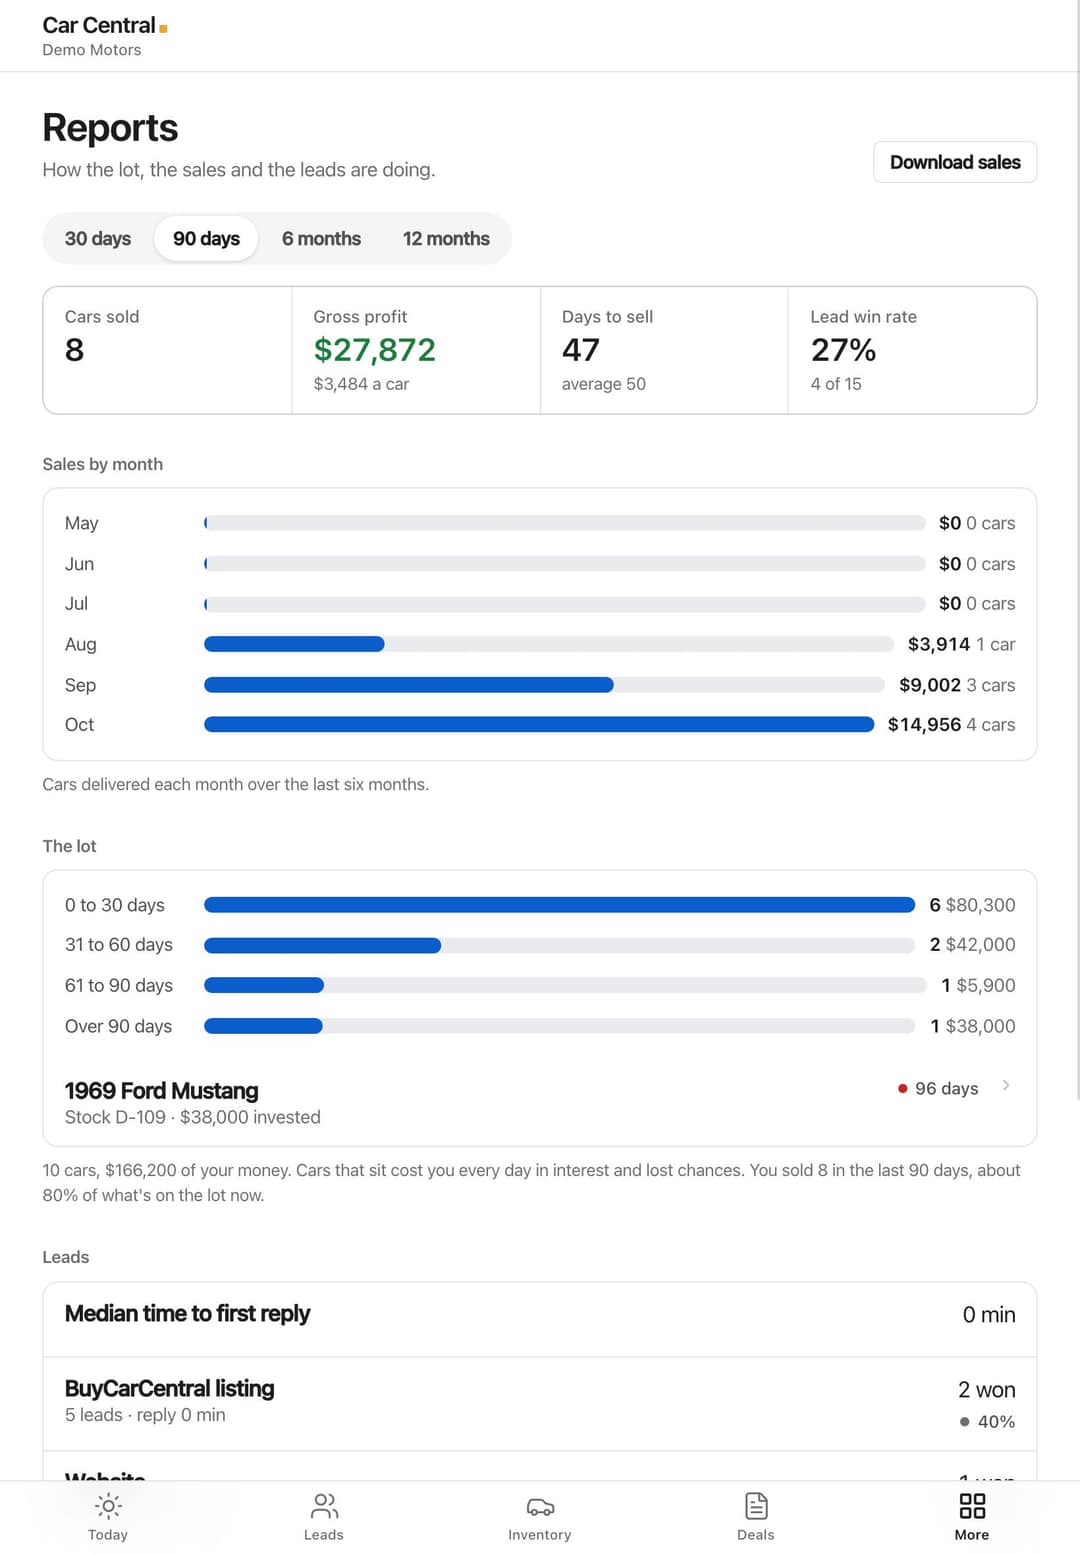
Task: Open the Leads people icon
Action: tap(324, 1505)
